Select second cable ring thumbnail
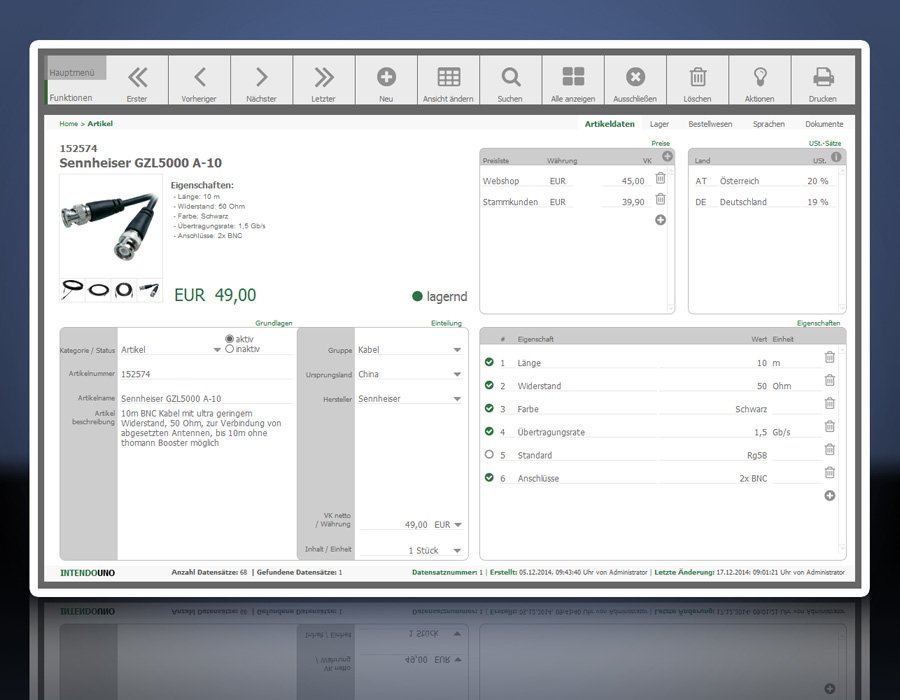Image resolution: width=900 pixels, height=700 pixels. 98,290
